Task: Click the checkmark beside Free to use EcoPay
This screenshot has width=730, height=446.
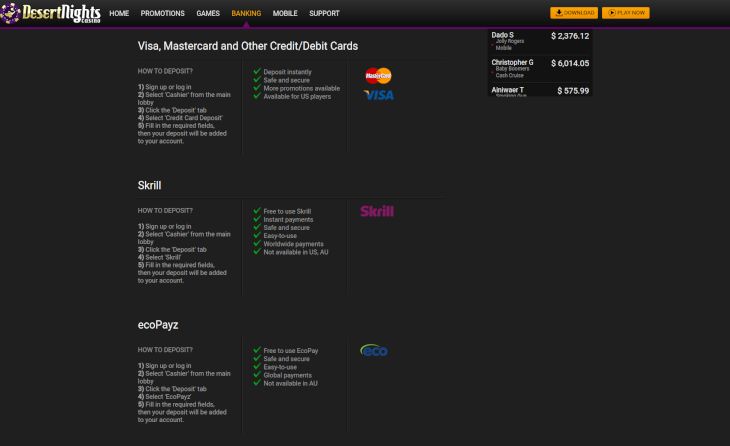Action: tap(257, 350)
